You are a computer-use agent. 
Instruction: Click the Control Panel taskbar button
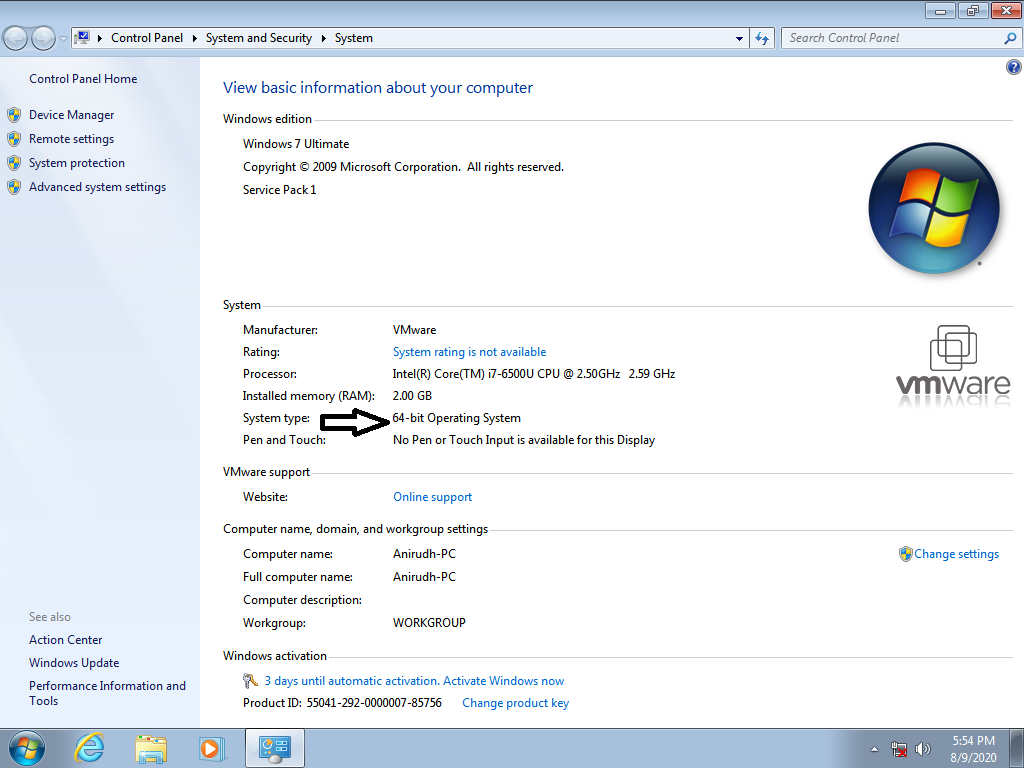[275, 748]
